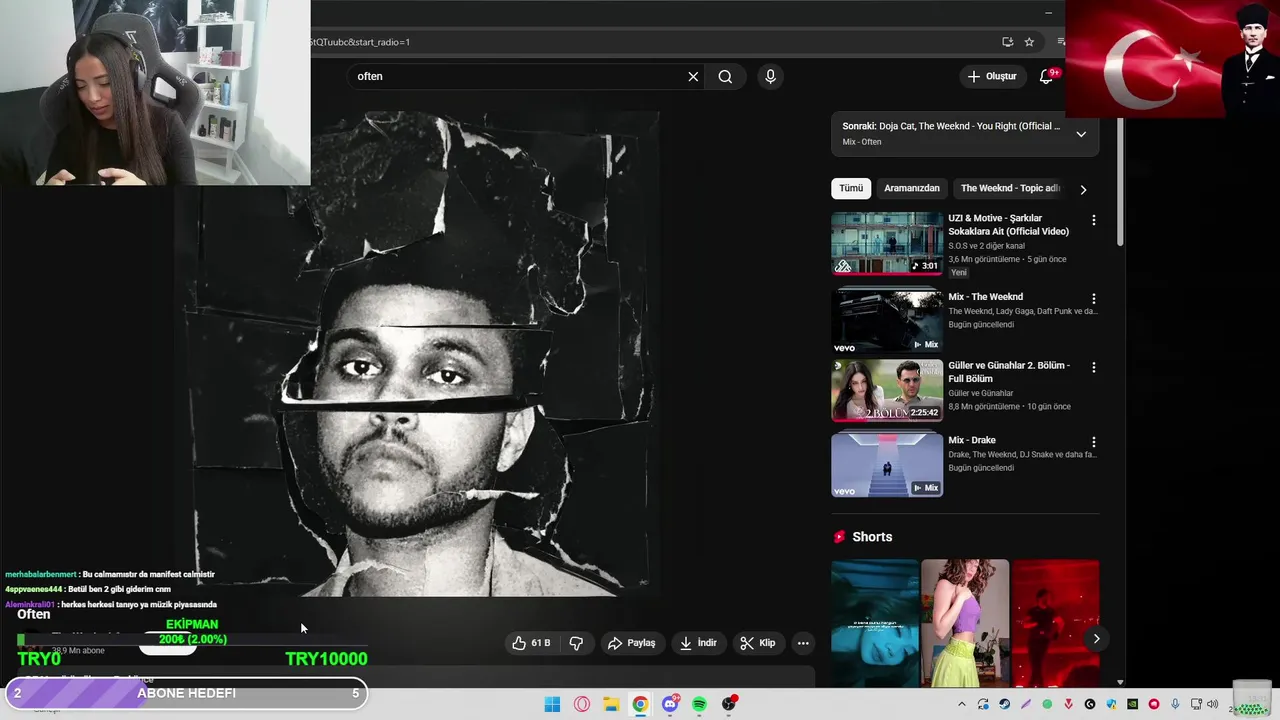The height and width of the screenshot is (720, 1280).
Task: Click the black round tray icon with white symbol
Action: (1090, 704)
